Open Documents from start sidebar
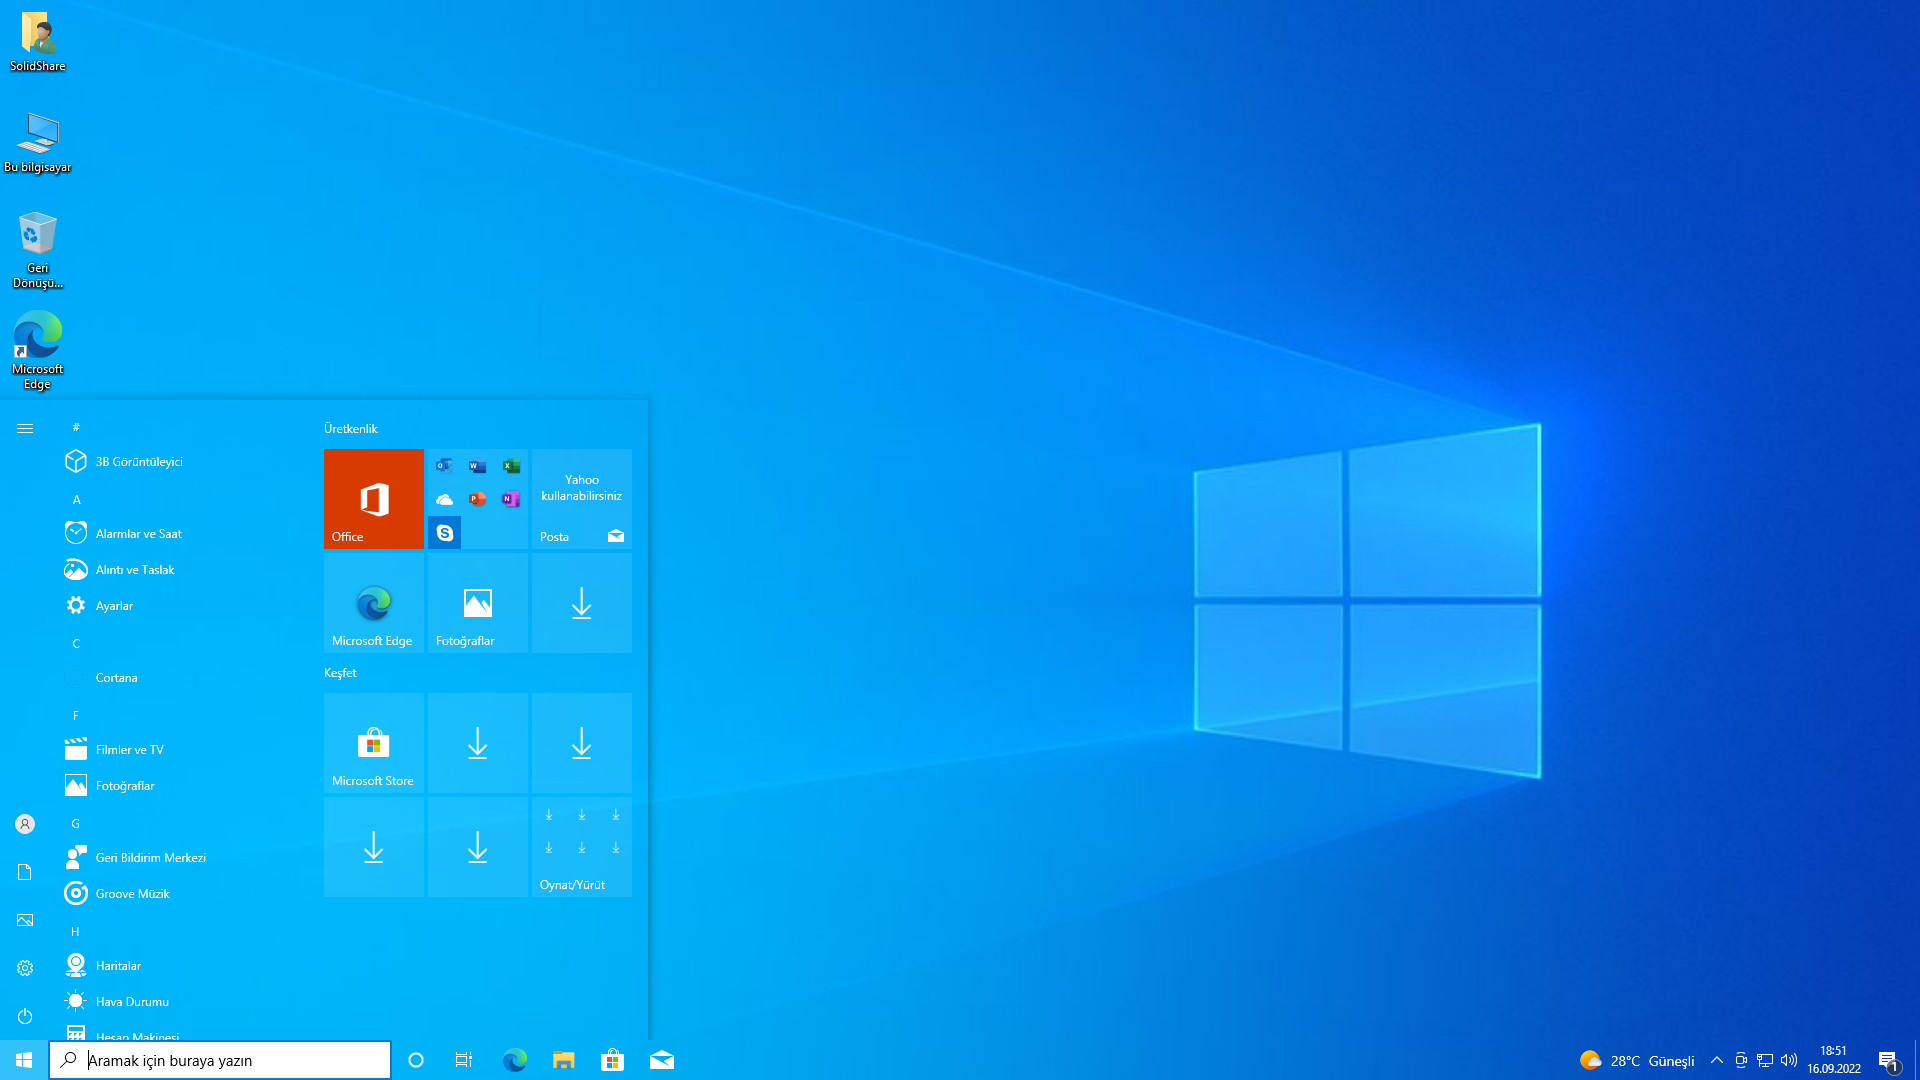The width and height of the screenshot is (1920, 1080). pos(25,872)
